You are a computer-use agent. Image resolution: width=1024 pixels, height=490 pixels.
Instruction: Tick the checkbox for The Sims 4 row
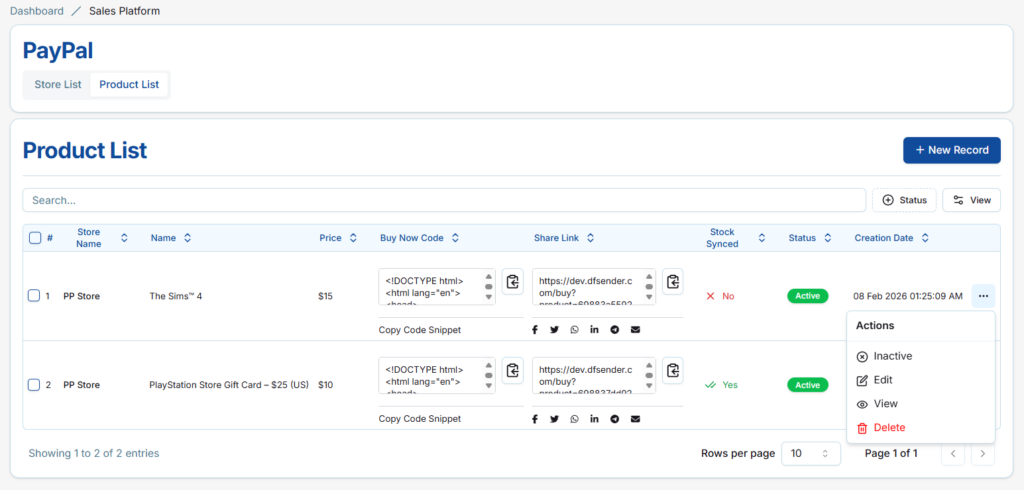[x=34, y=296]
